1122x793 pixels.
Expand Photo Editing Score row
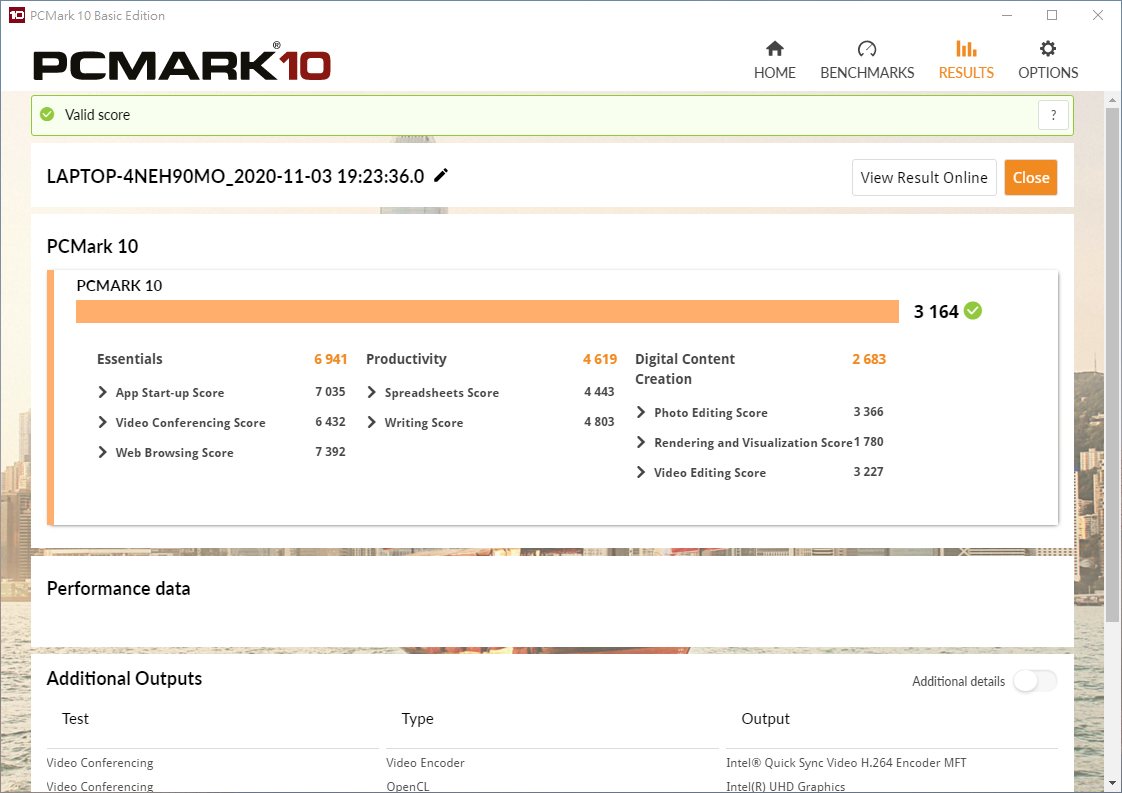point(641,413)
